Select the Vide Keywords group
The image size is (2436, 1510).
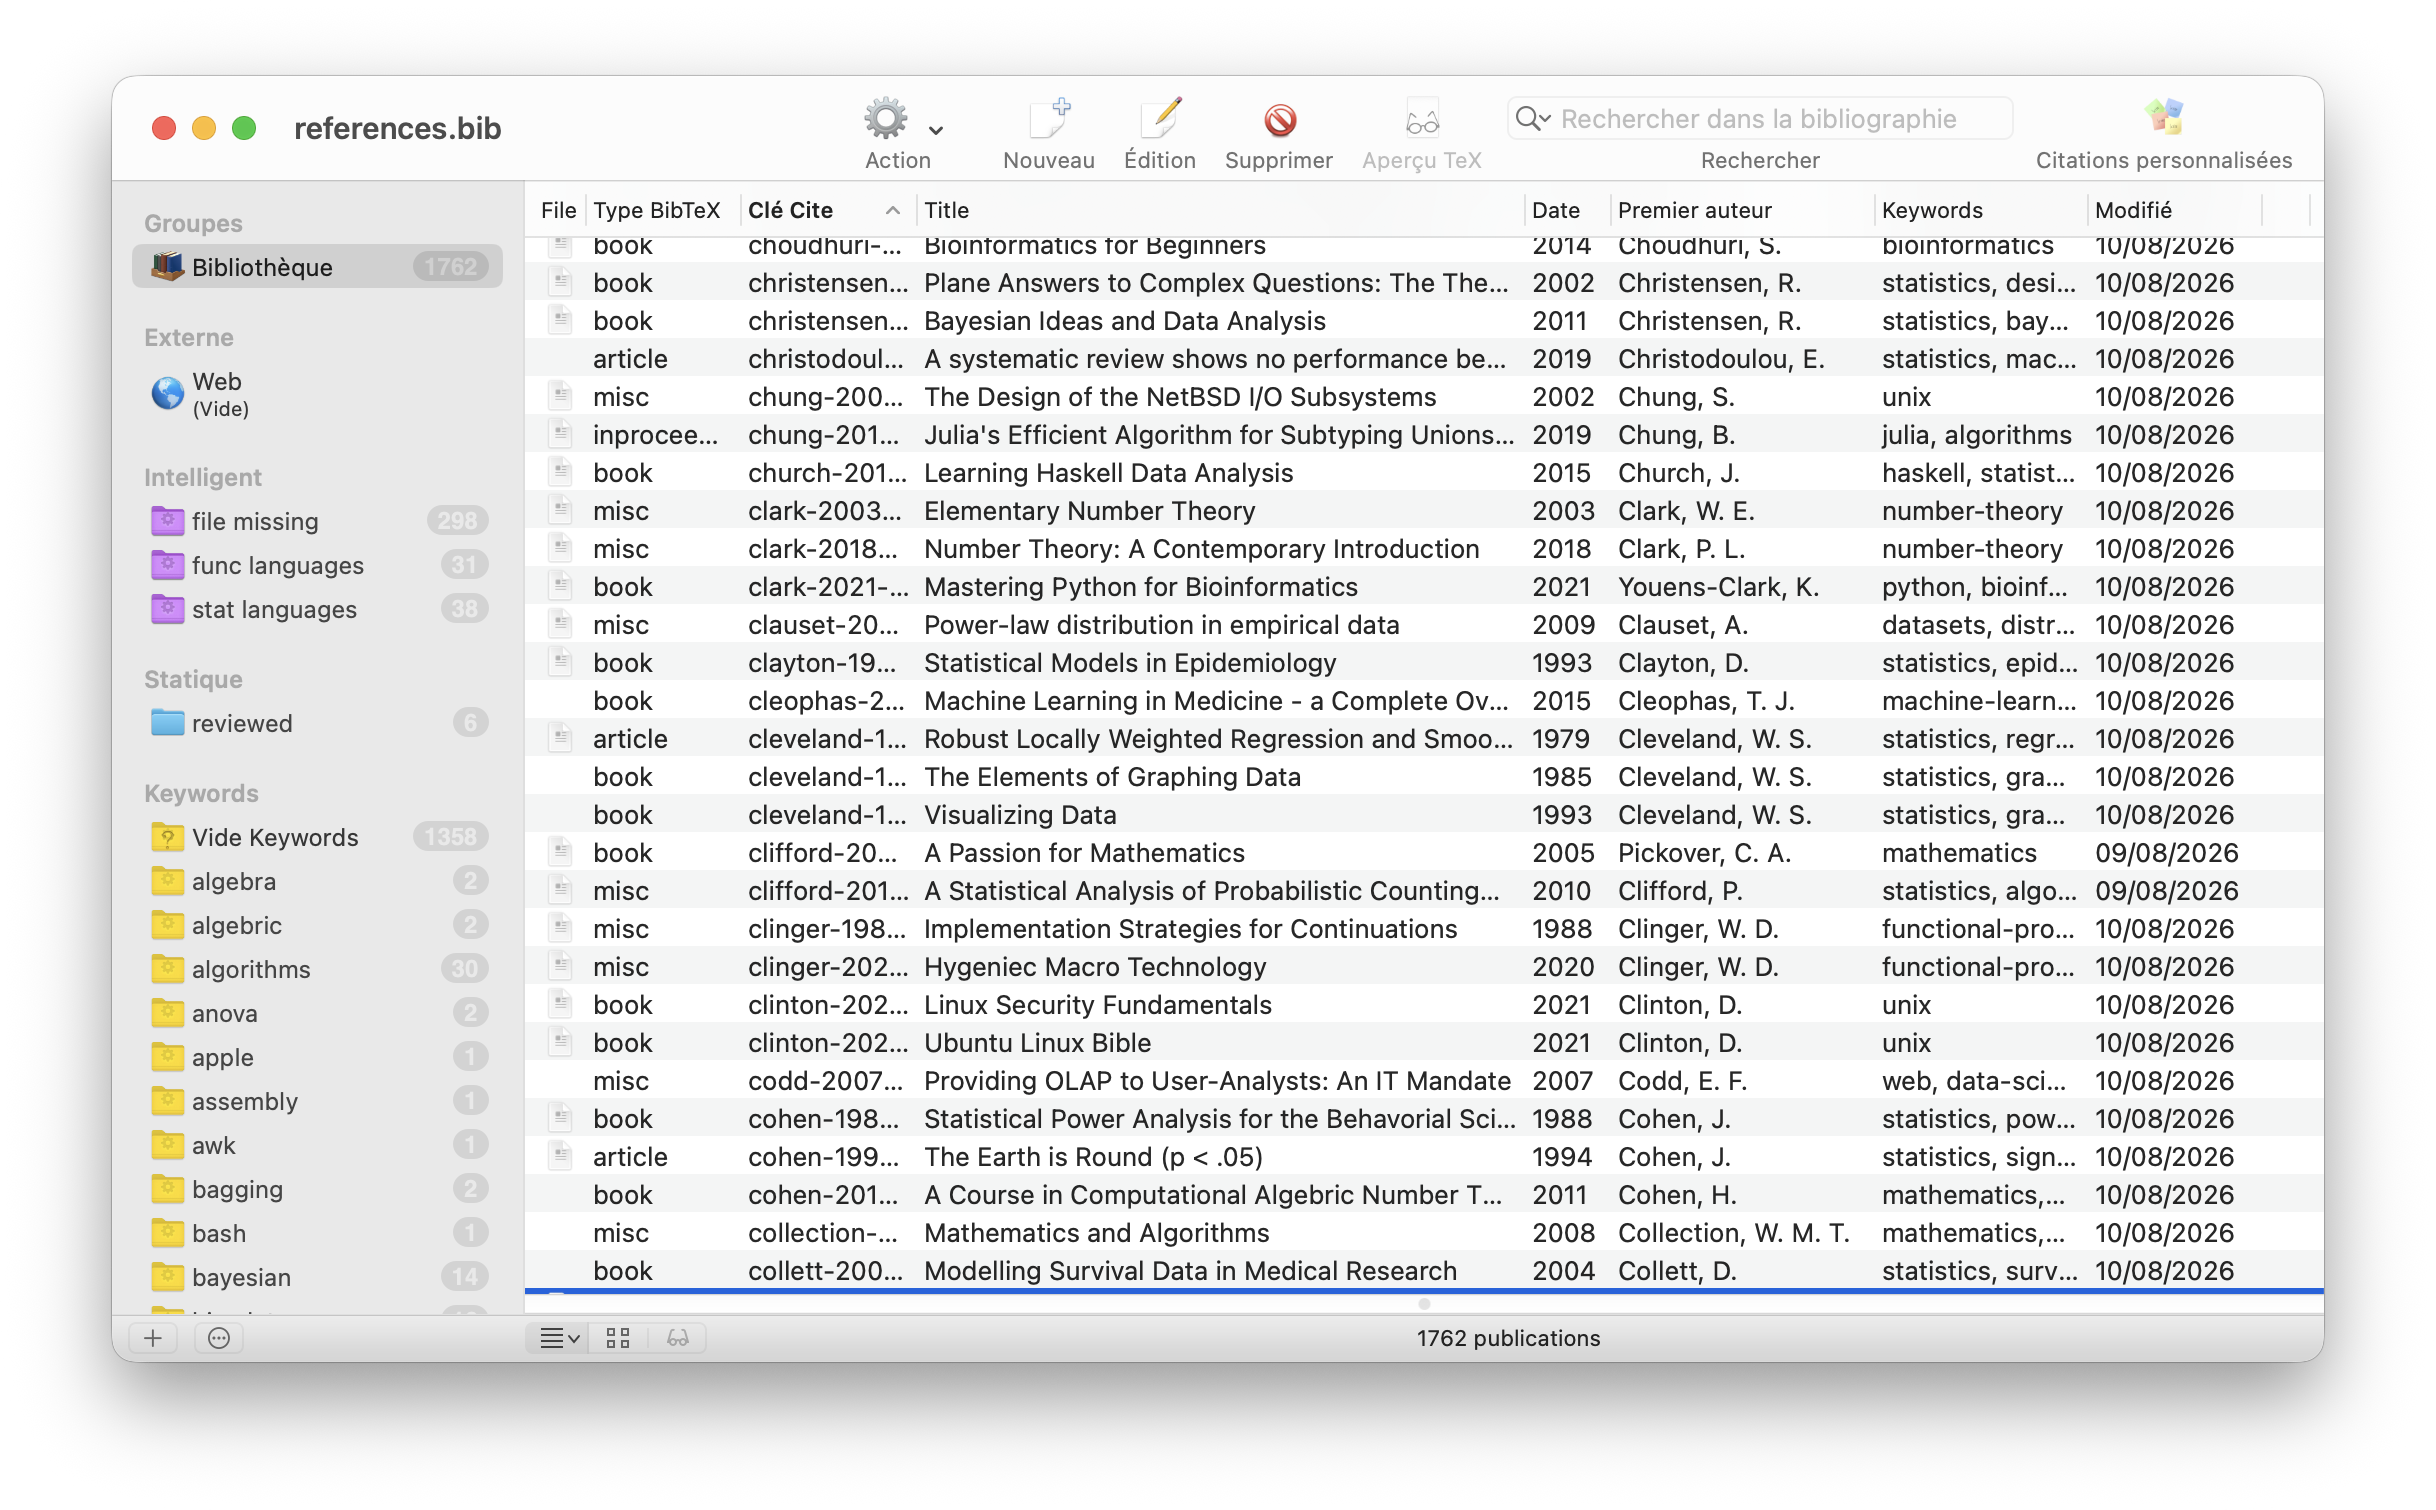(x=317, y=837)
